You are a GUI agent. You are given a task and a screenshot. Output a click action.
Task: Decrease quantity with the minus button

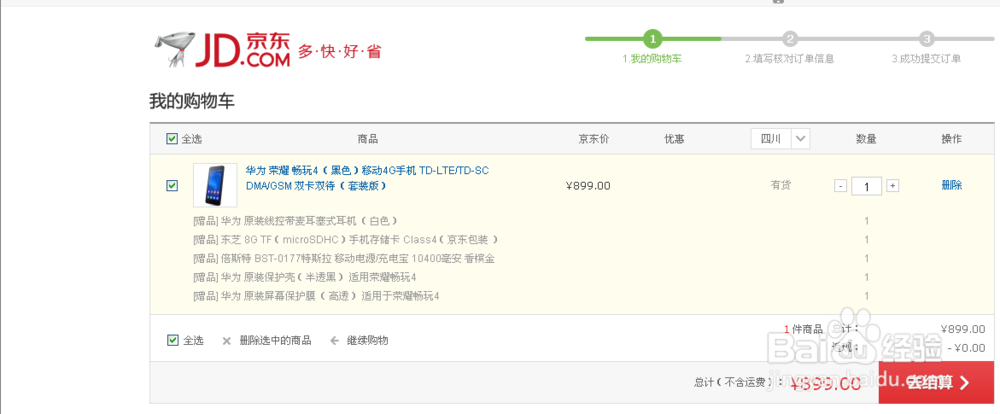840,185
